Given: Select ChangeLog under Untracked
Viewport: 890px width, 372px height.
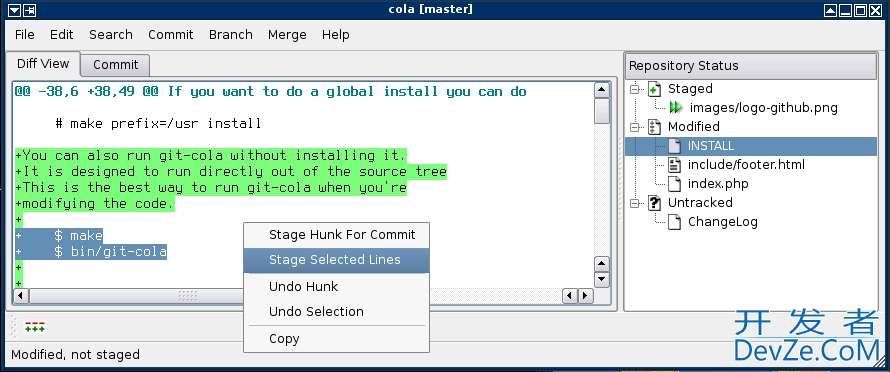Looking at the screenshot, I should click(723, 221).
